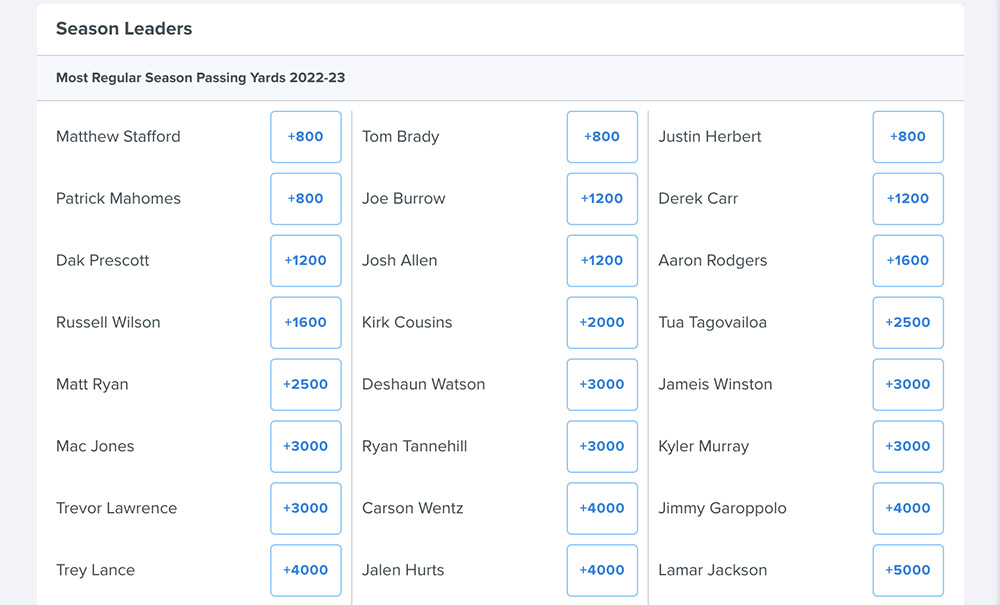
Task: Select Lamar Jackson +5000 odds
Action: tap(908, 570)
